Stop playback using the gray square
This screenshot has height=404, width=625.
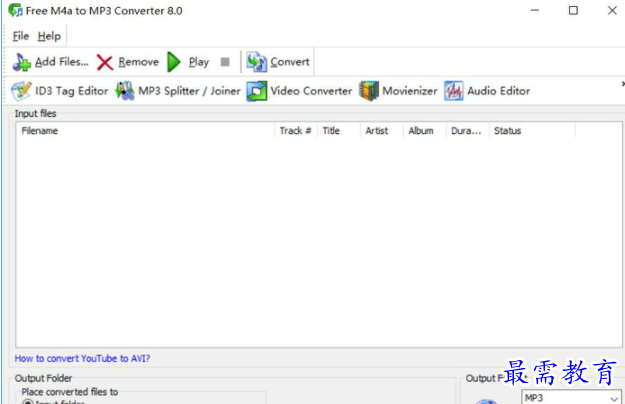pyautogui.click(x=225, y=62)
